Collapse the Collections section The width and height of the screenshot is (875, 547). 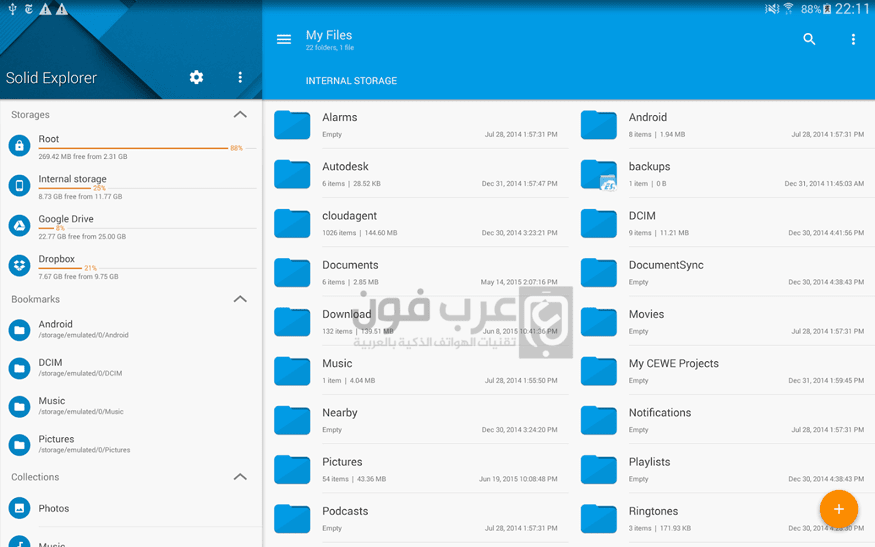coord(240,477)
